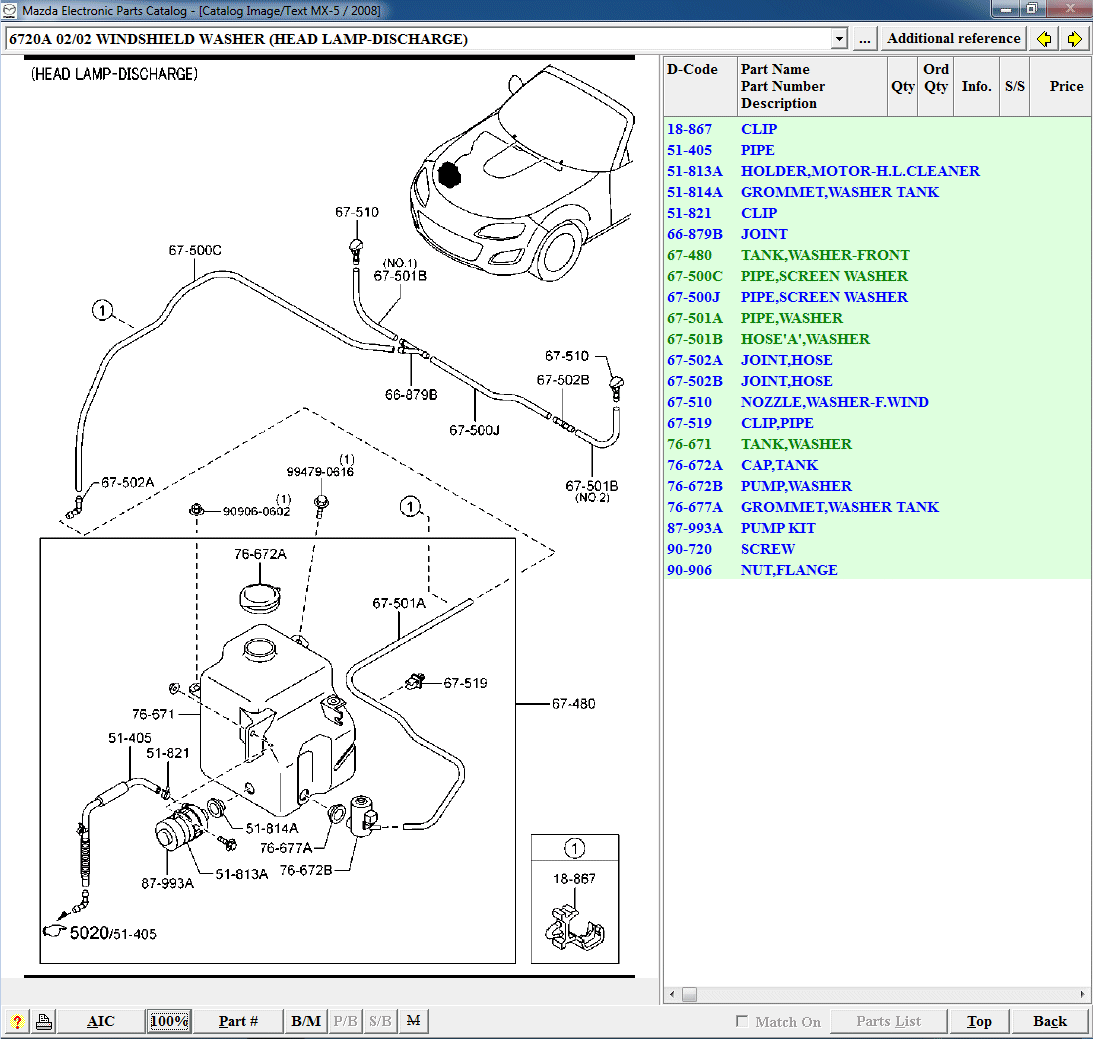Click the yellow next page arrow

click(x=1074, y=39)
